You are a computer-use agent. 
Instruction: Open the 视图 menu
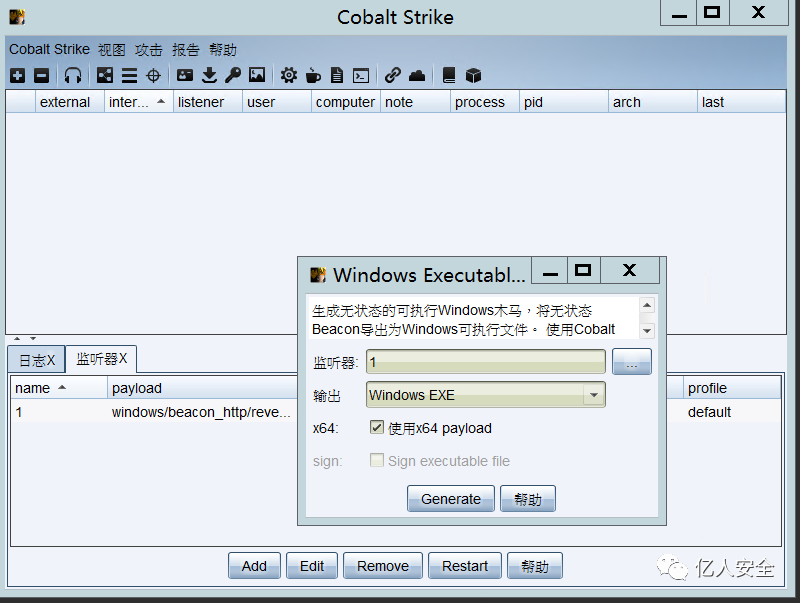coord(112,49)
